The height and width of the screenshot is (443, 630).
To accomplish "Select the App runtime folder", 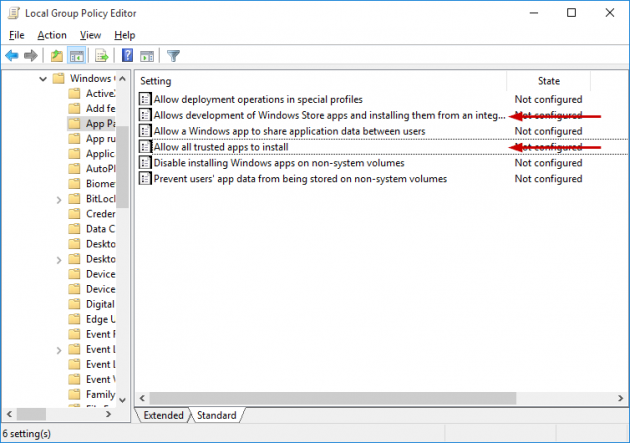I will point(92,139).
